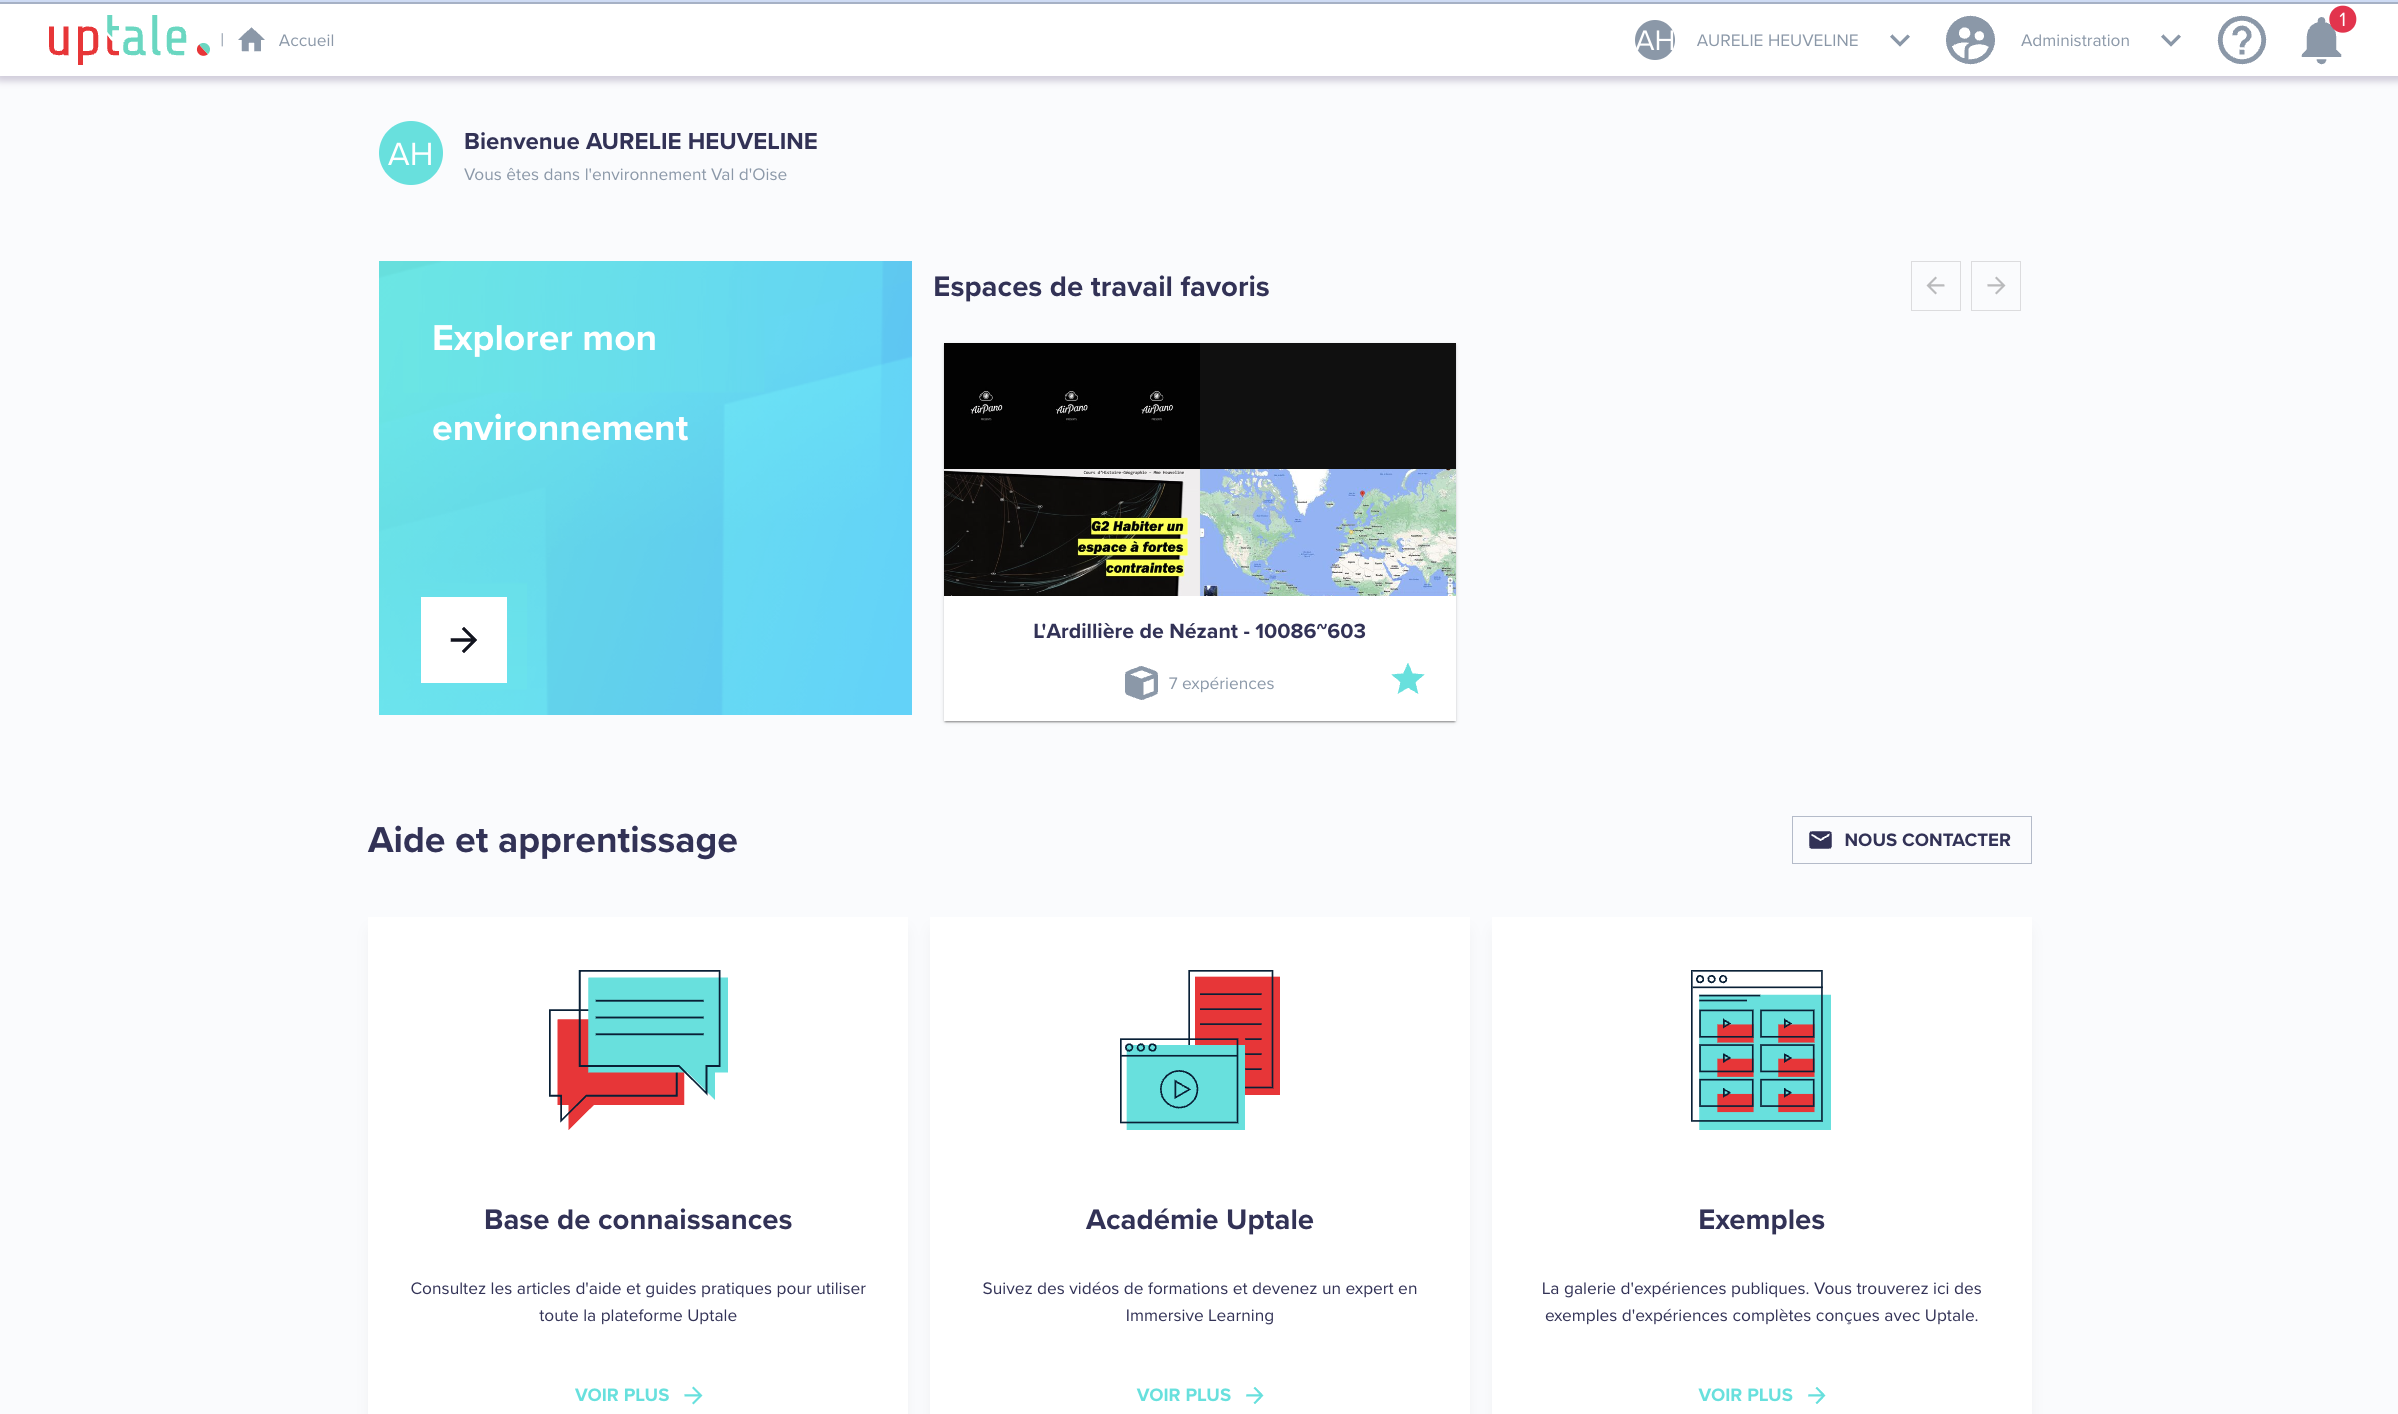Open the Accueil breadcrumb

click(306, 41)
